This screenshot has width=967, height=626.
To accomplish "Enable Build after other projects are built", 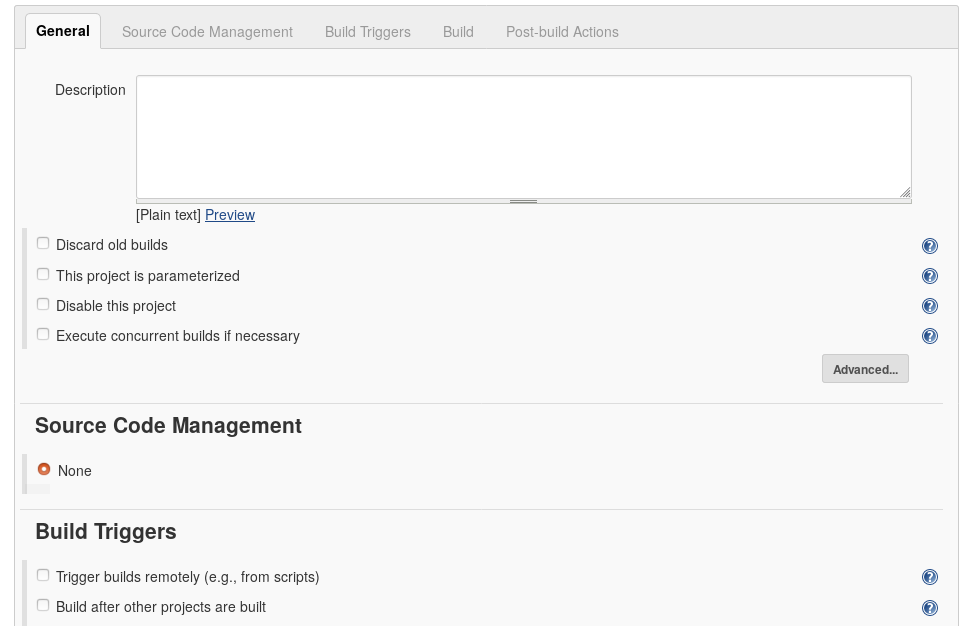I will pos(43,605).
